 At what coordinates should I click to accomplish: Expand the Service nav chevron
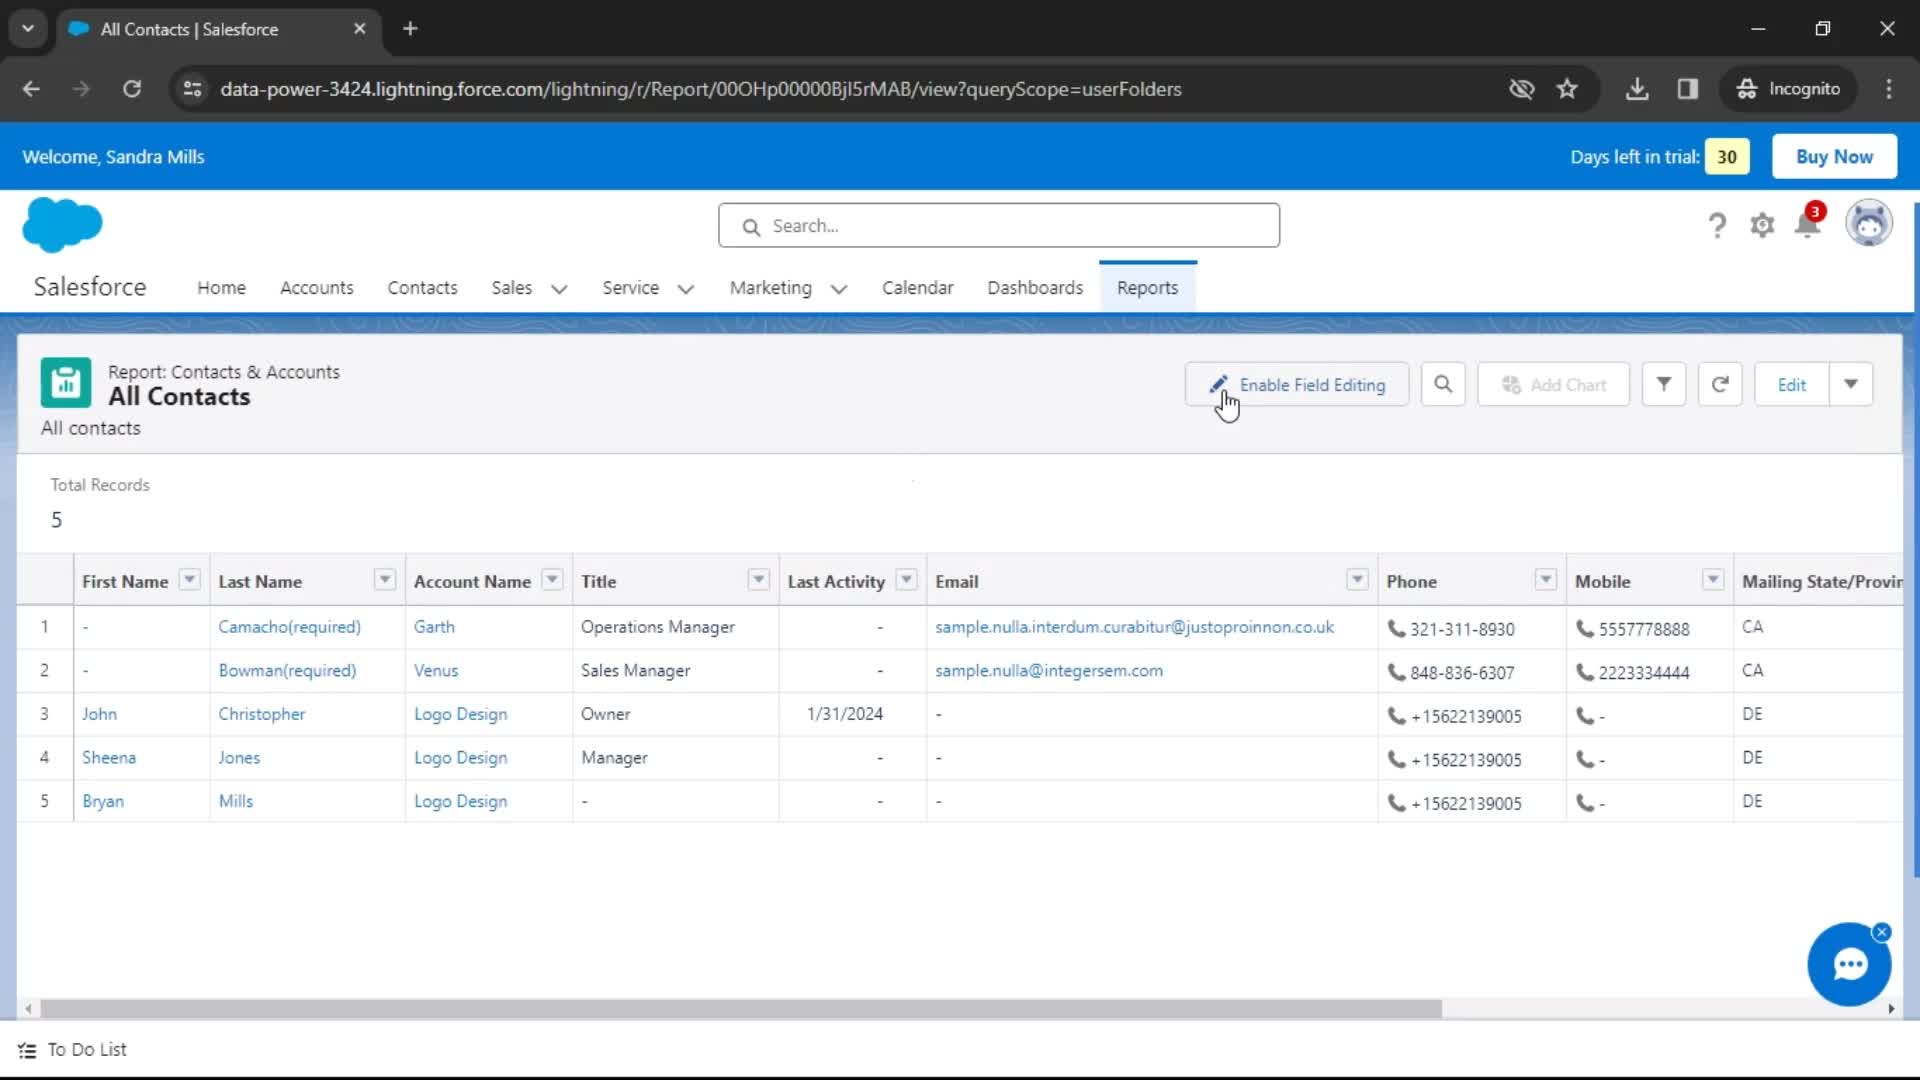coord(685,289)
